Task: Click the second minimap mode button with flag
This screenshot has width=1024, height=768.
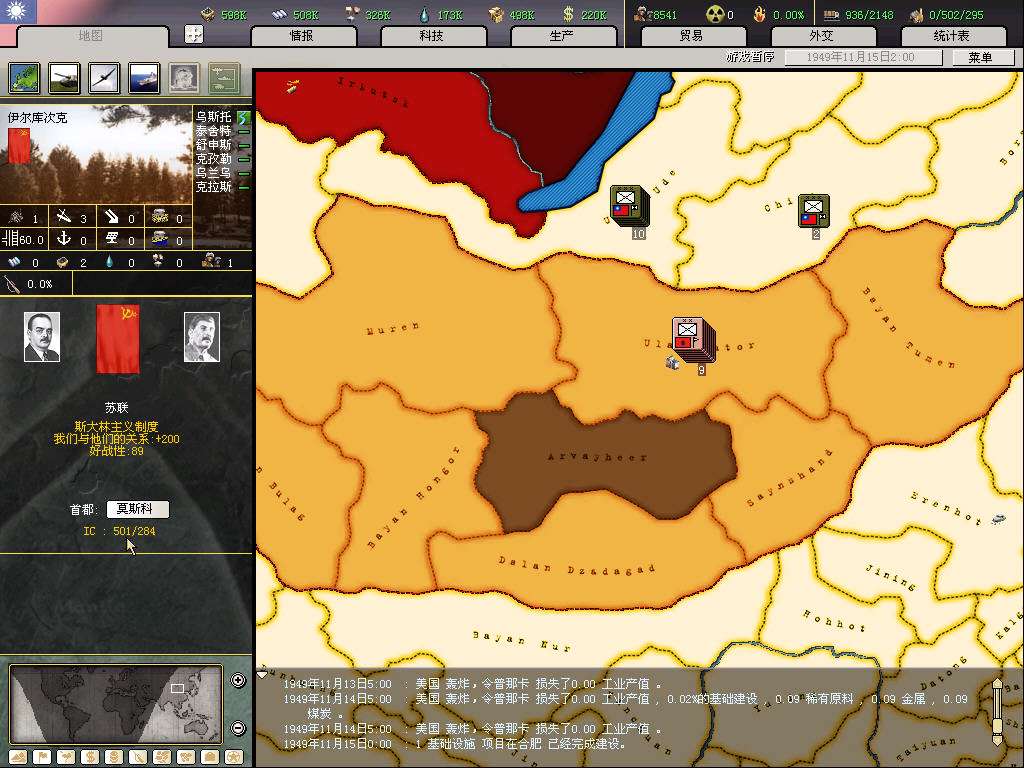Action: [42, 756]
